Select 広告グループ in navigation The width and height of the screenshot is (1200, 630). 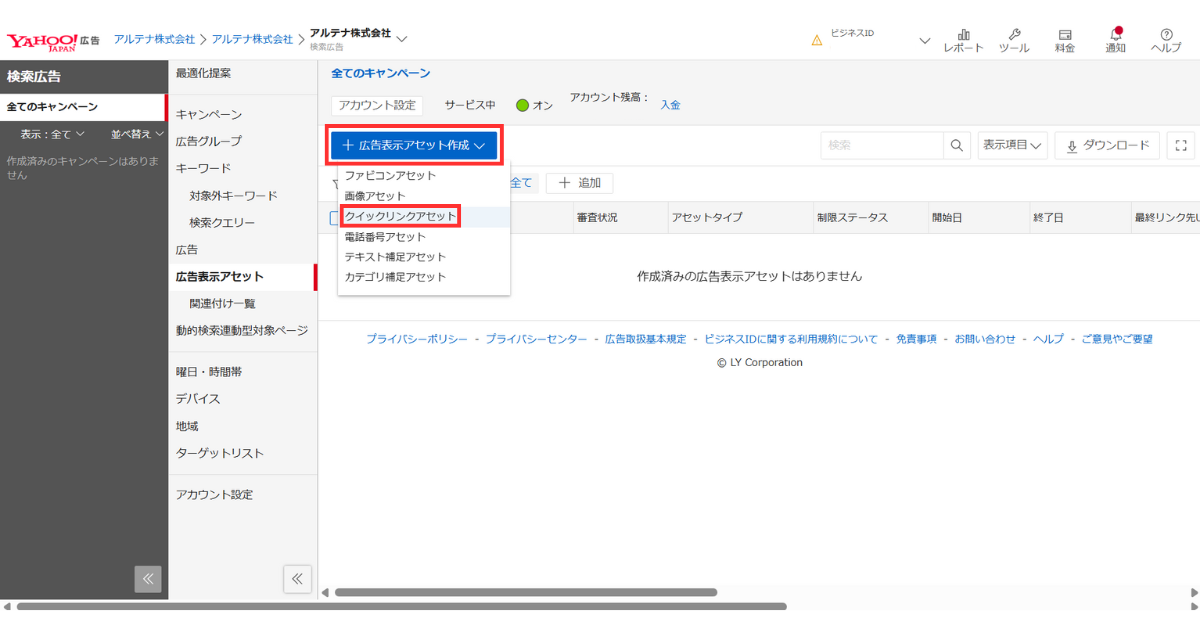point(208,141)
